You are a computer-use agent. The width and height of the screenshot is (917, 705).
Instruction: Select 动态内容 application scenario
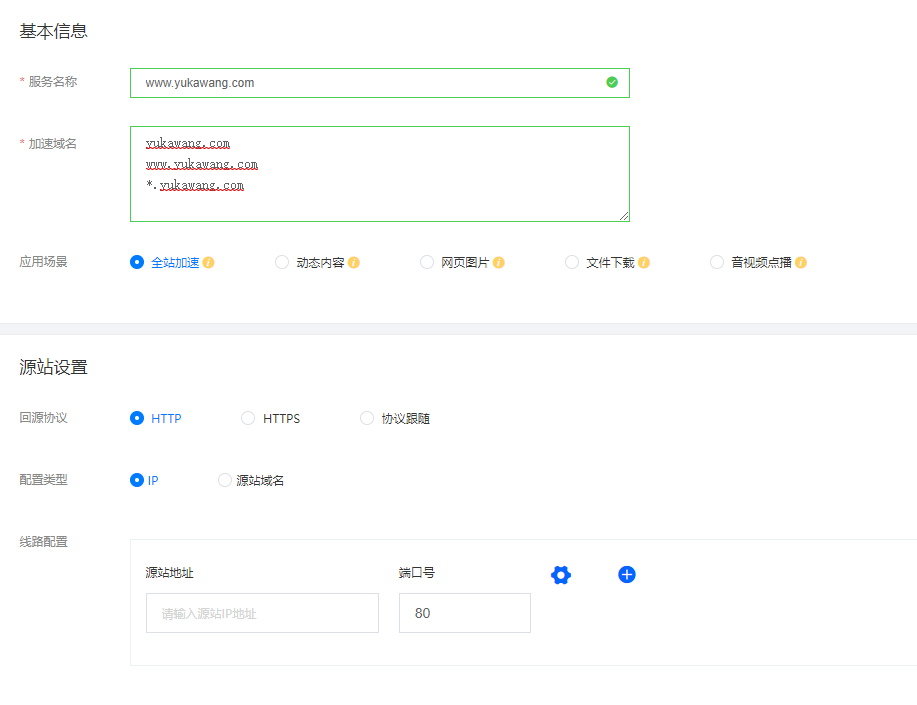point(282,262)
